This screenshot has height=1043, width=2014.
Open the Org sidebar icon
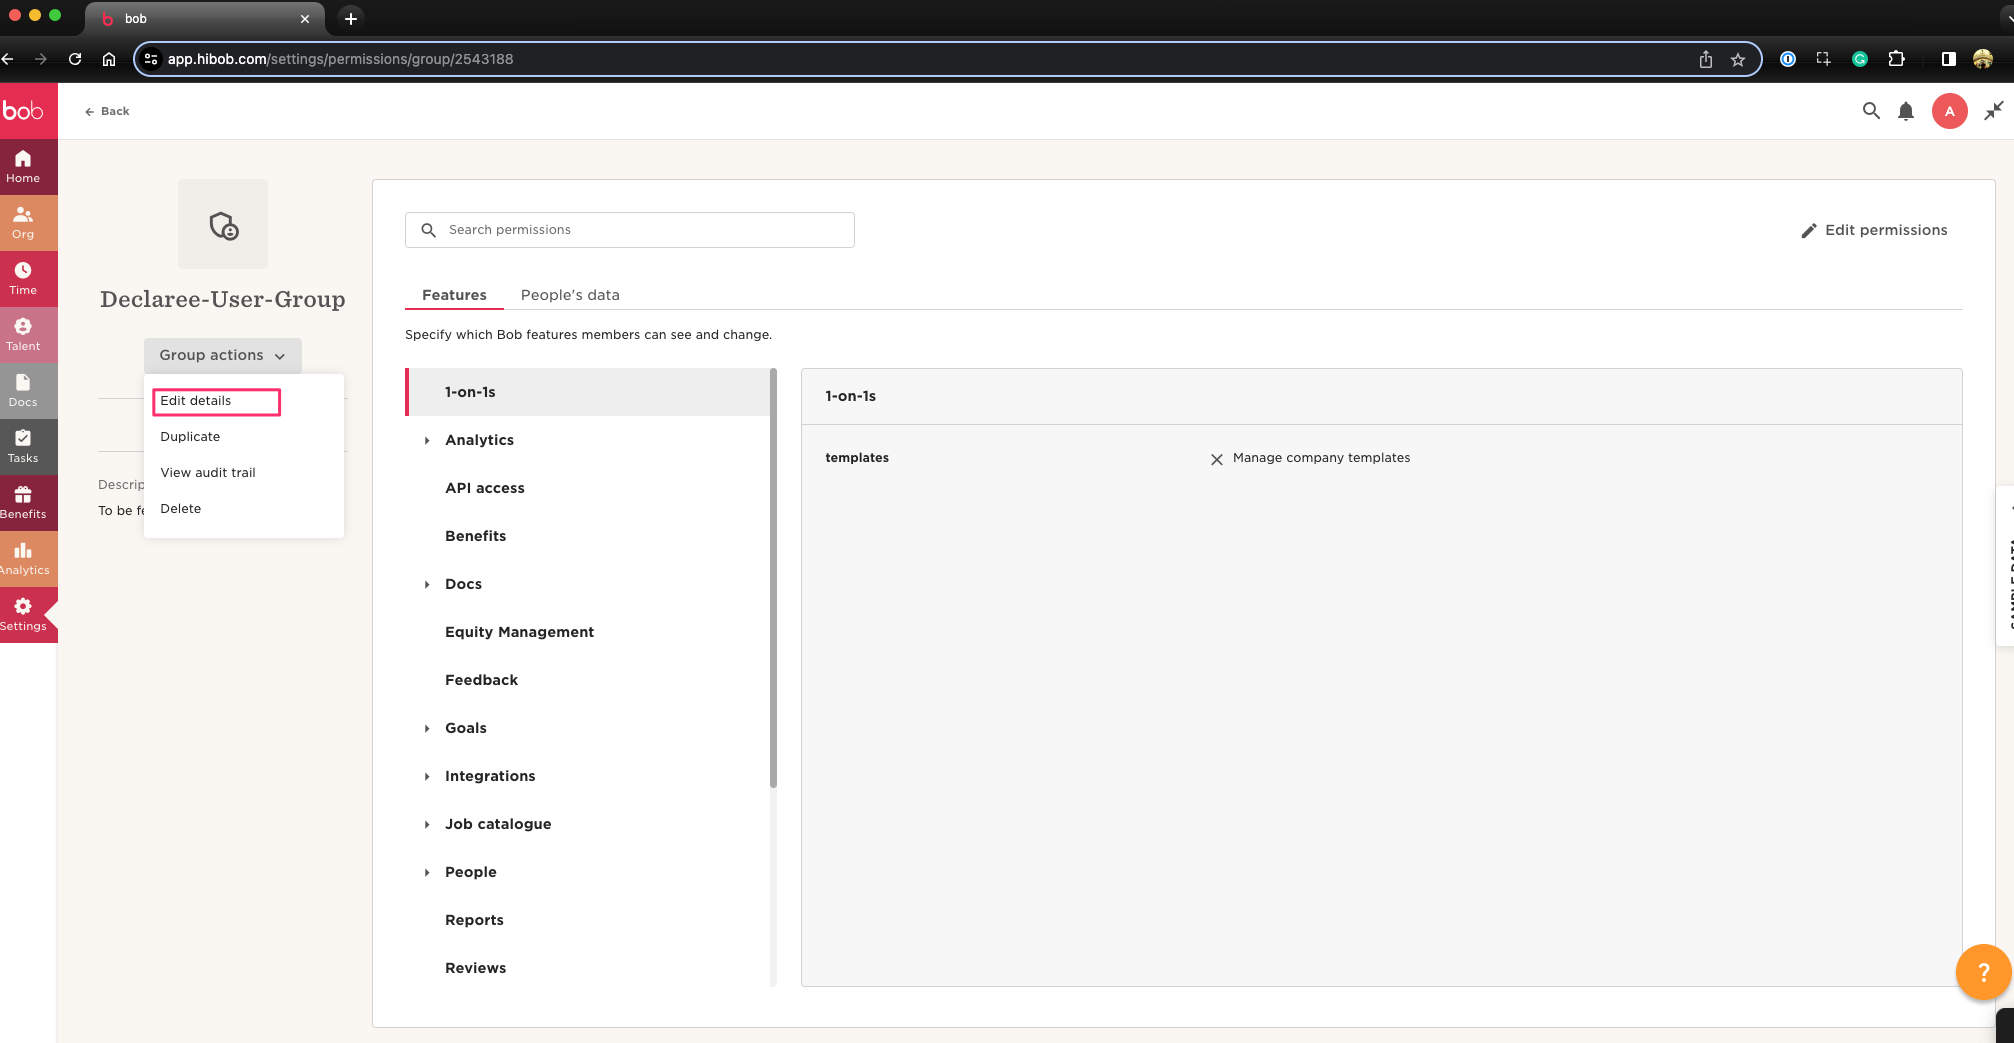tap(23, 222)
